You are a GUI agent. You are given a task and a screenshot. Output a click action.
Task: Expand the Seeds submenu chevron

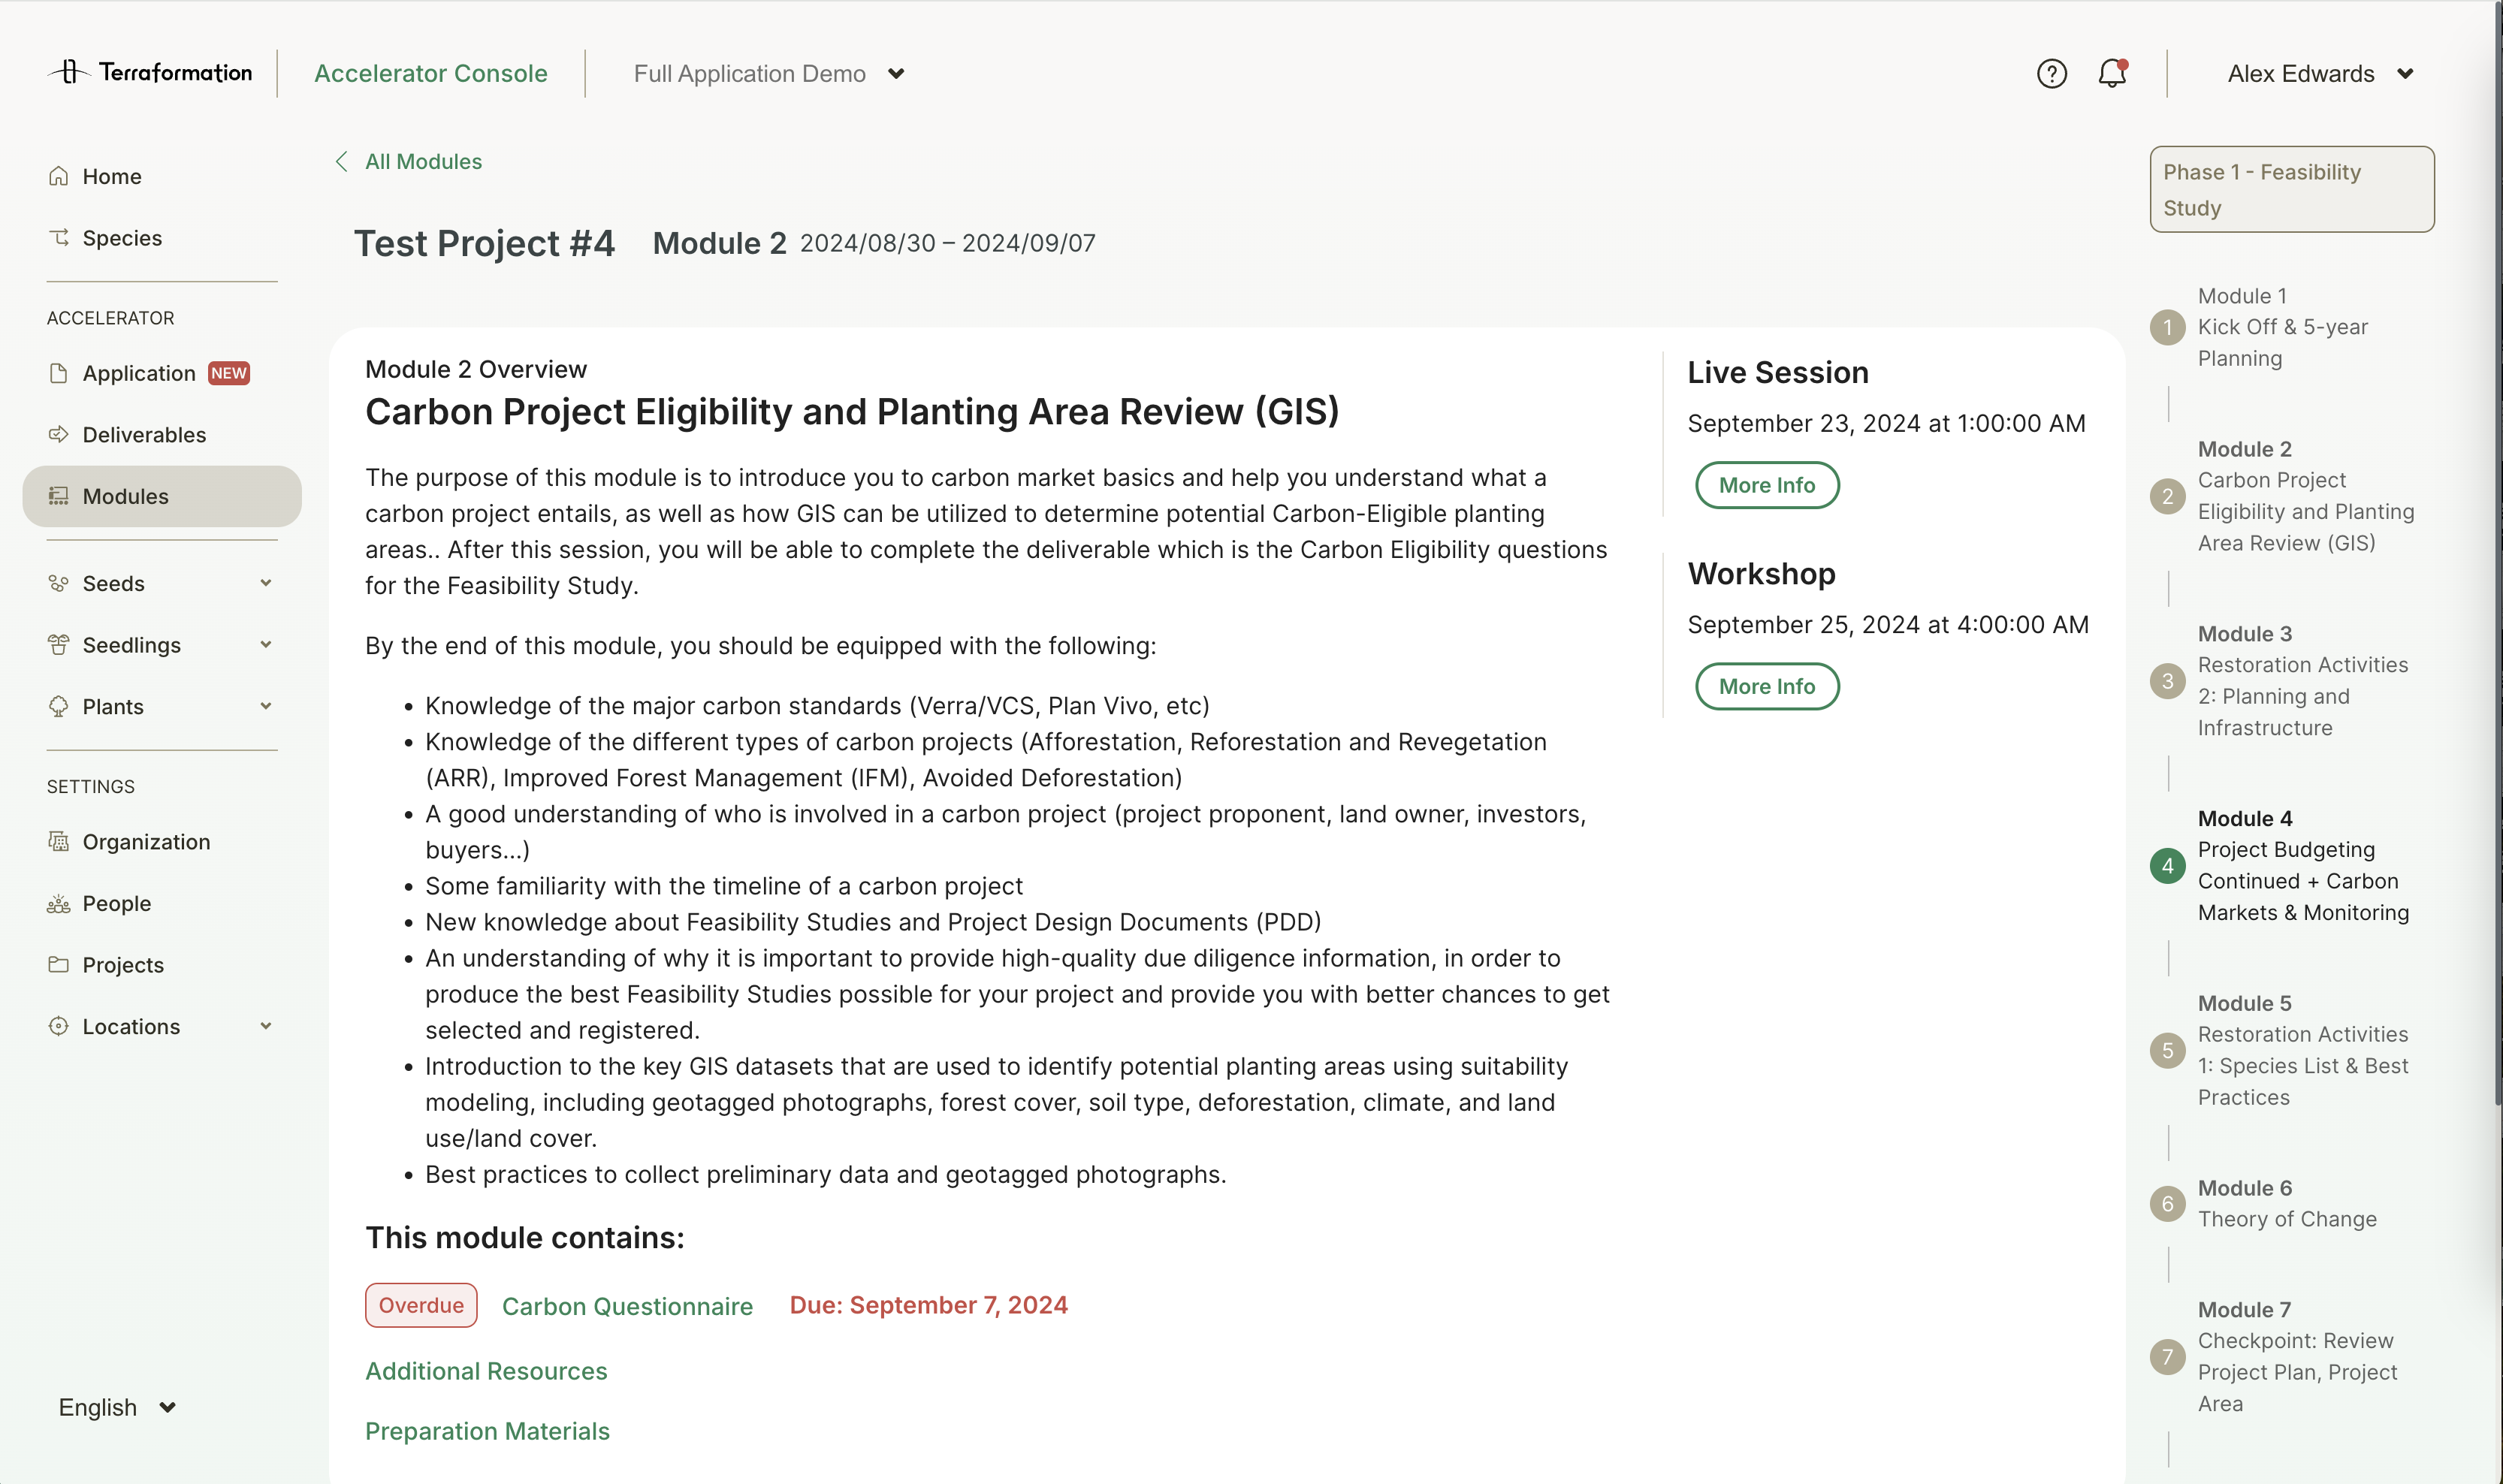tap(266, 583)
